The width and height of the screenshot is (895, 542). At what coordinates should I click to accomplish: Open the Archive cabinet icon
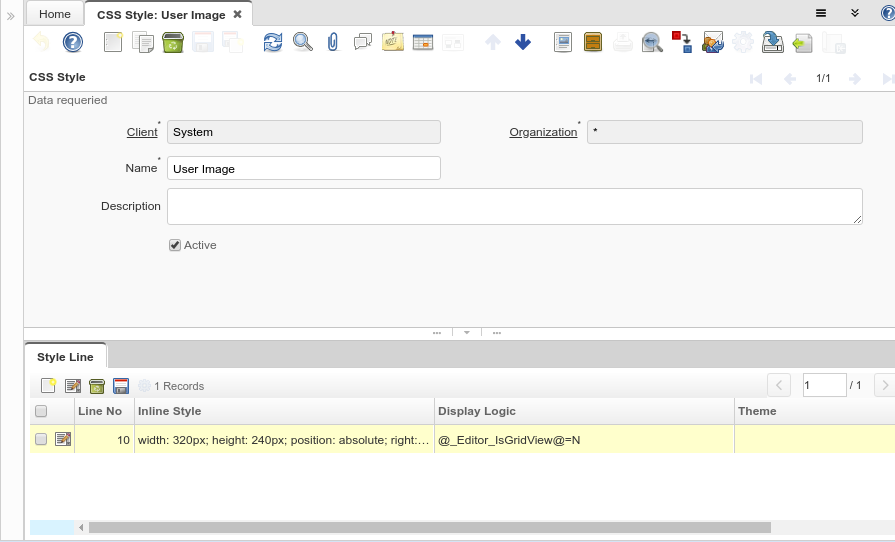[593, 42]
